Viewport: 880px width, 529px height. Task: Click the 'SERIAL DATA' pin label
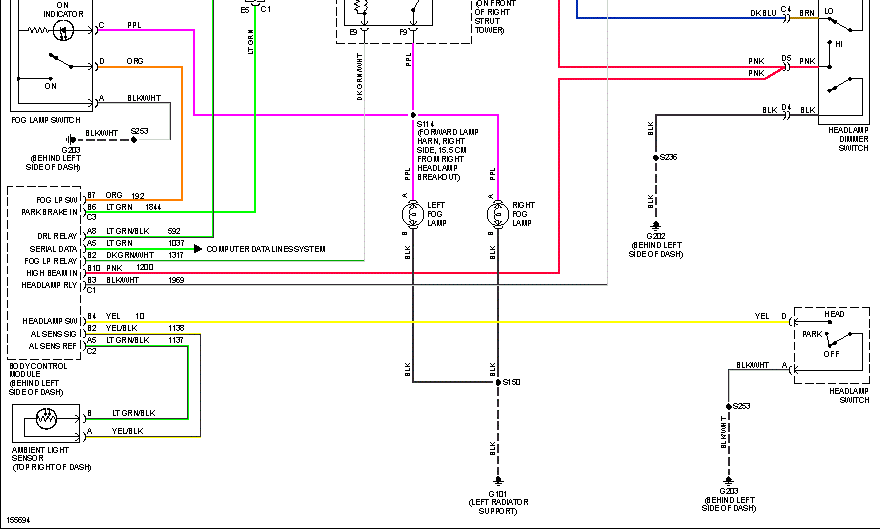(x=53, y=249)
